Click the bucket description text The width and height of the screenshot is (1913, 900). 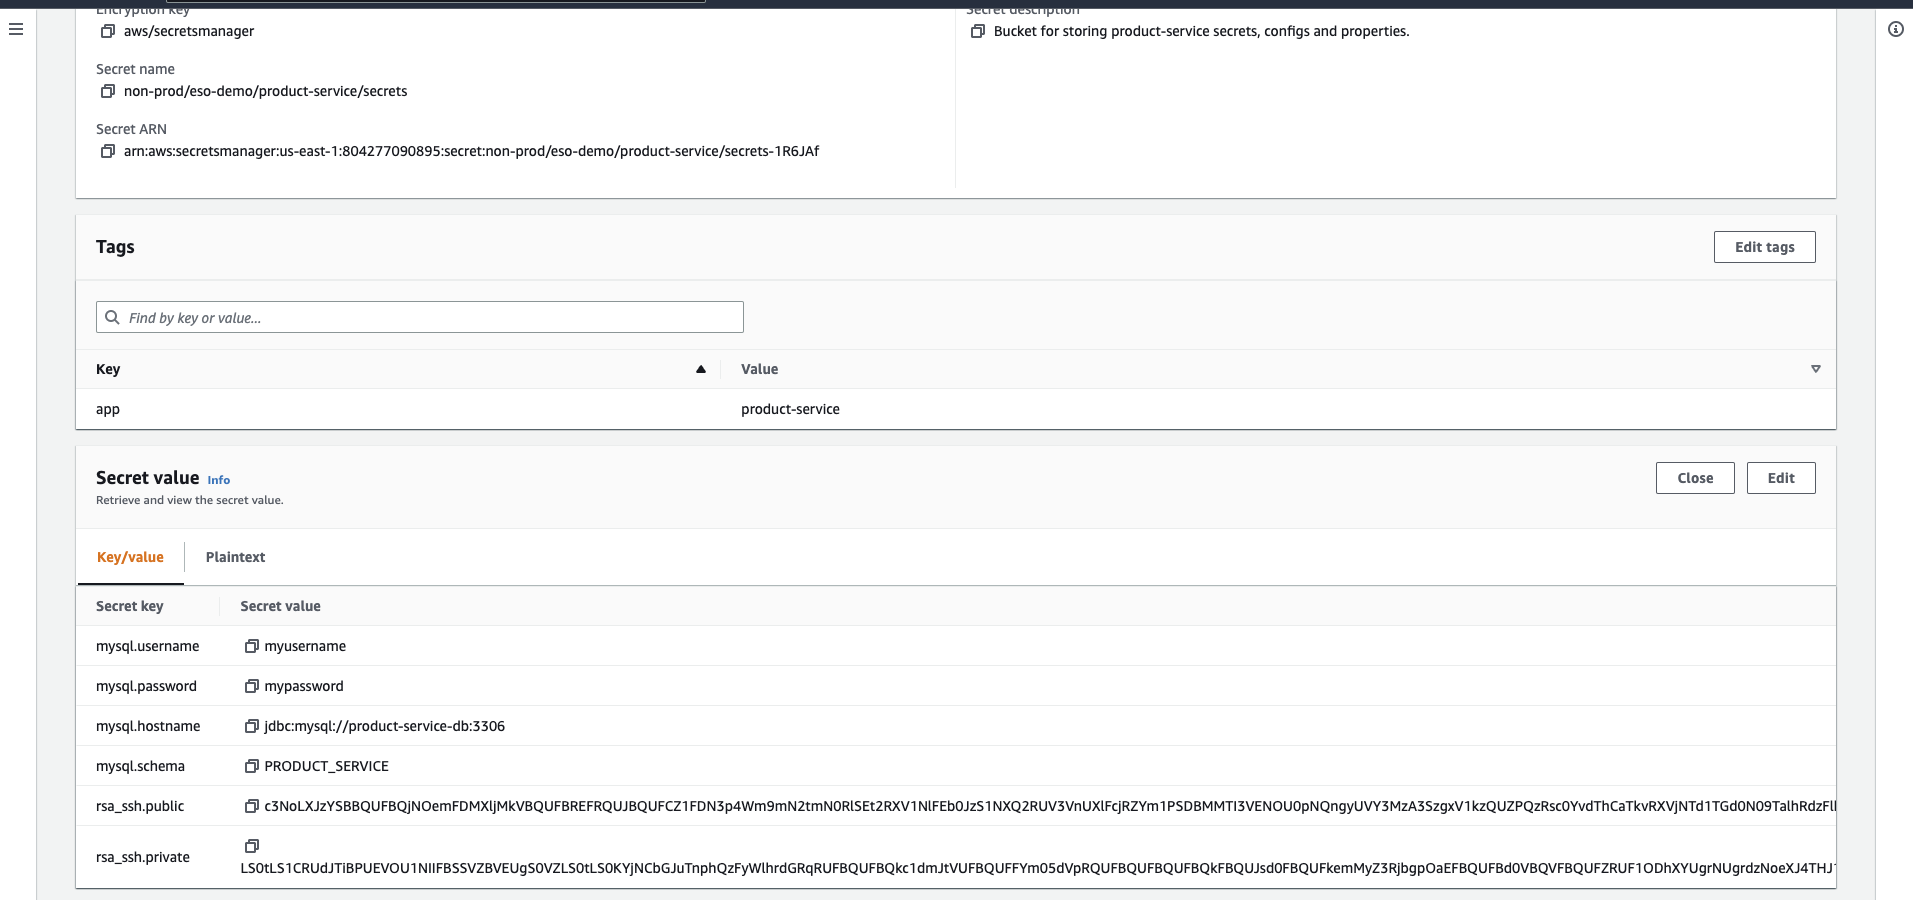point(1201,32)
